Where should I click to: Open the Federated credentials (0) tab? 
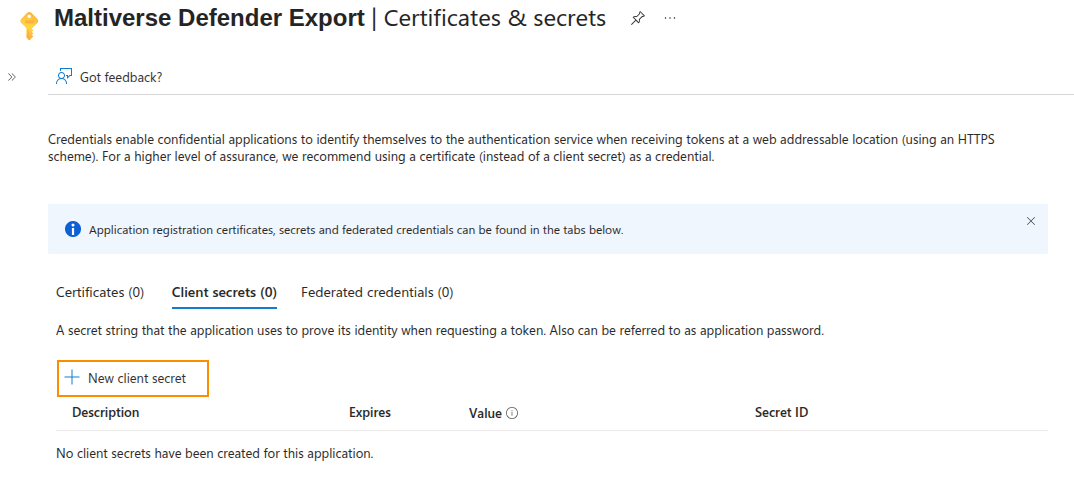[x=377, y=293]
